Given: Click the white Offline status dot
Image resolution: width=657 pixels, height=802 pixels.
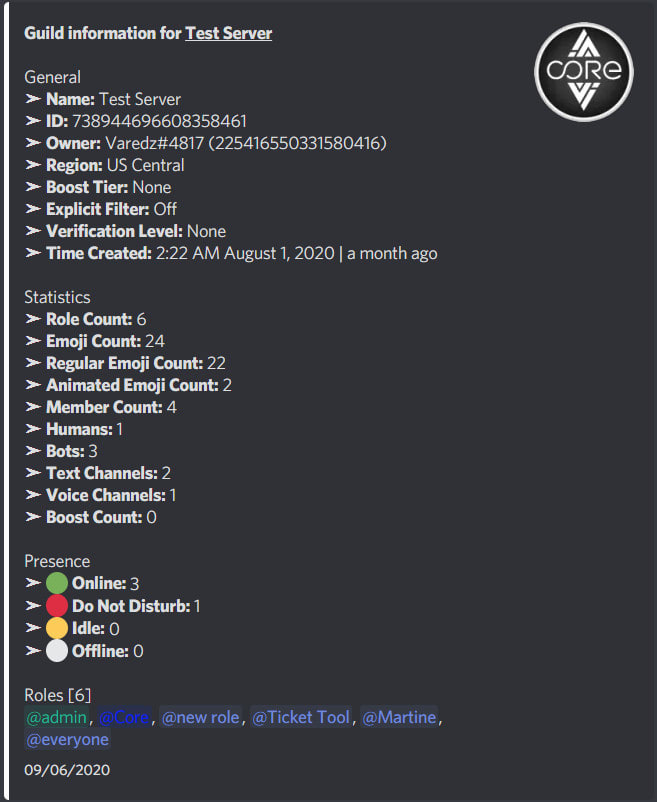Looking at the screenshot, I should click(57, 650).
